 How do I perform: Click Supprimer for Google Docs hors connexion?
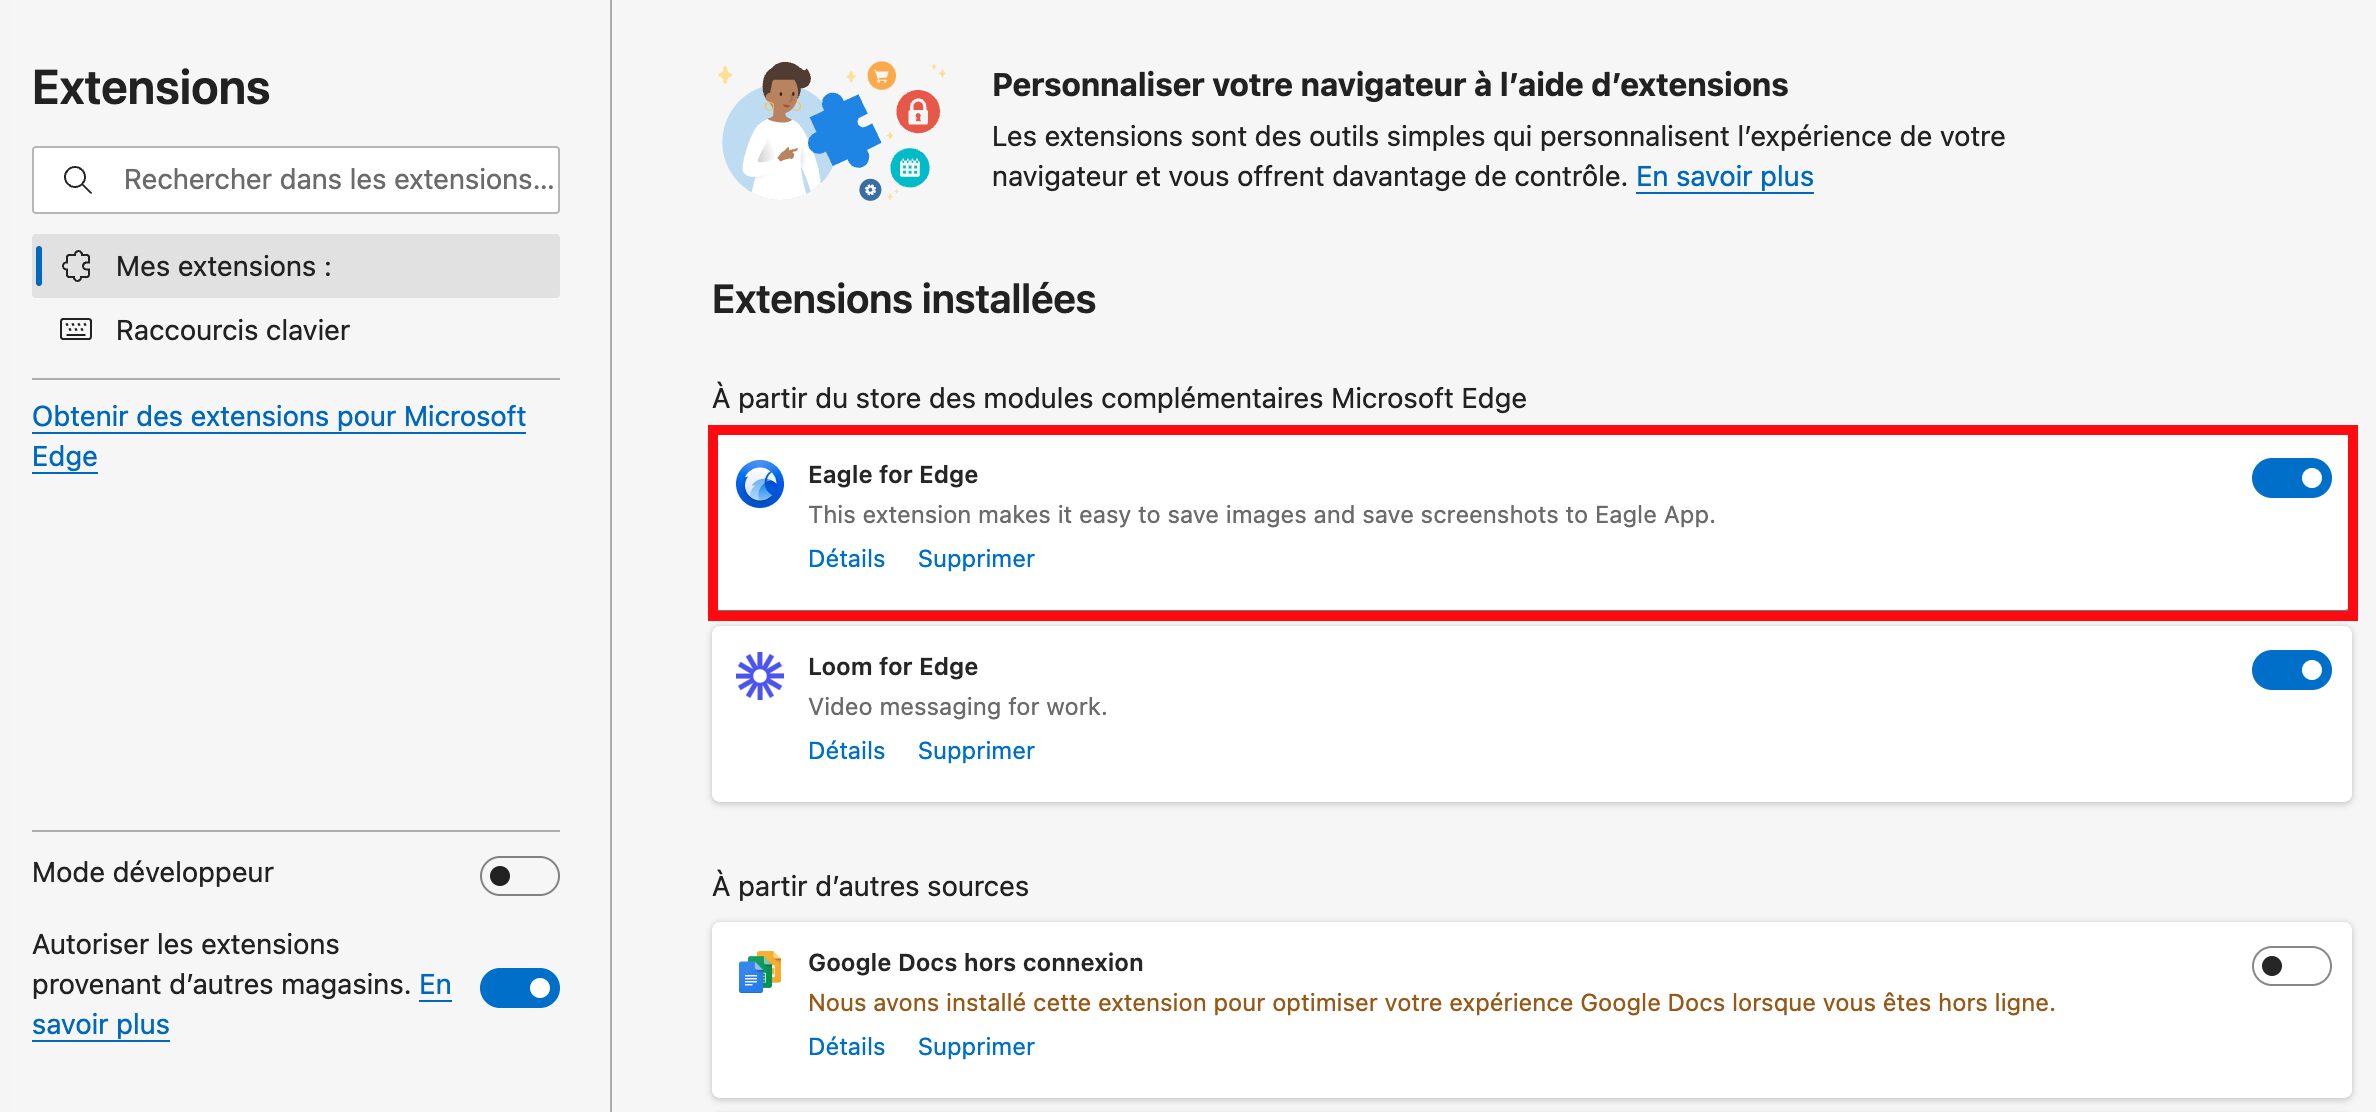[x=976, y=1046]
